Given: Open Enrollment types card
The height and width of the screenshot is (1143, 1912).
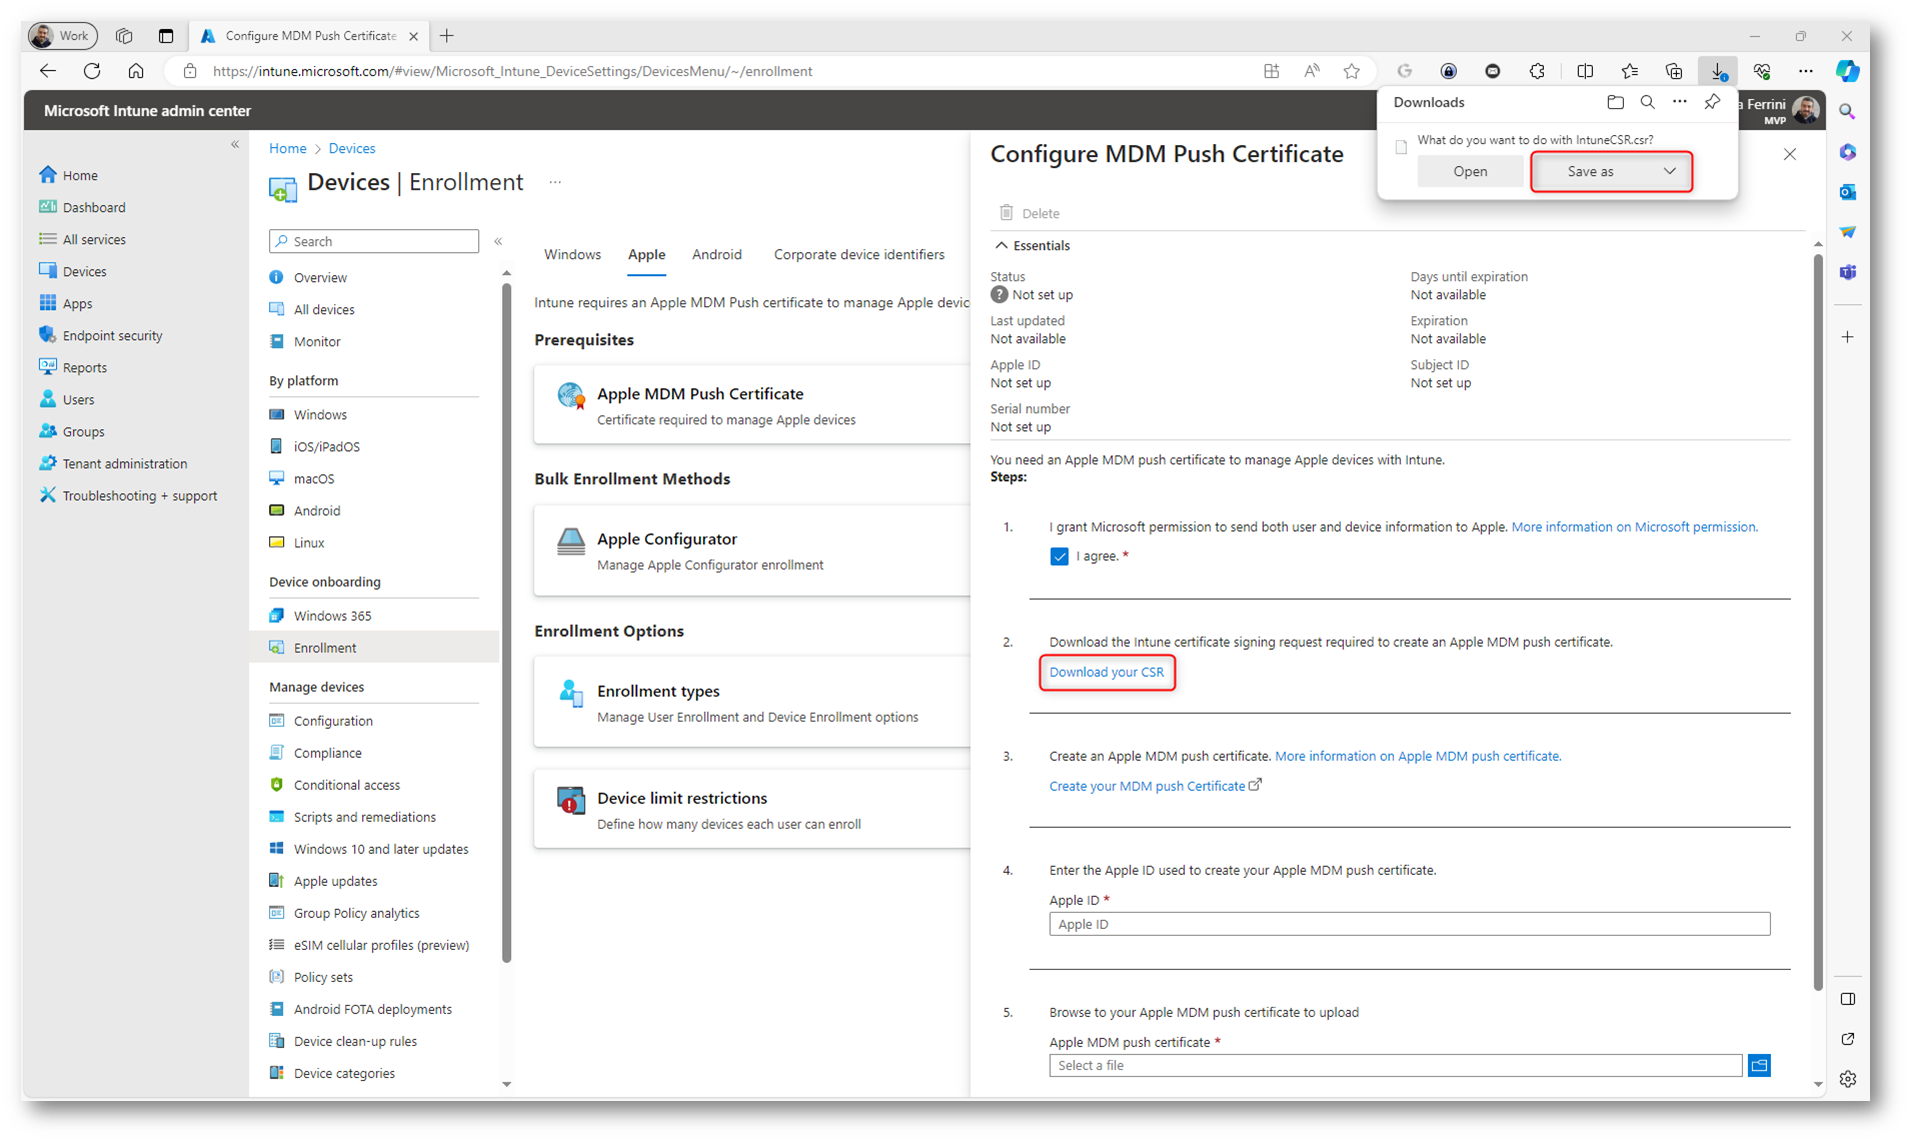Looking at the screenshot, I should pyautogui.click(x=752, y=702).
